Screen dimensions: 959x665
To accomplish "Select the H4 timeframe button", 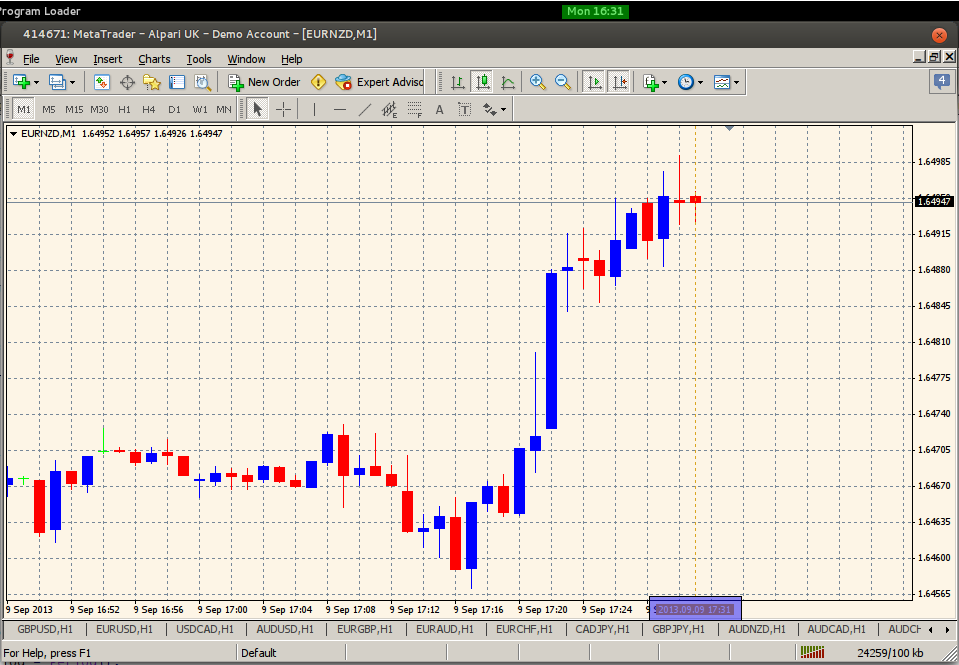I will tap(149, 109).
